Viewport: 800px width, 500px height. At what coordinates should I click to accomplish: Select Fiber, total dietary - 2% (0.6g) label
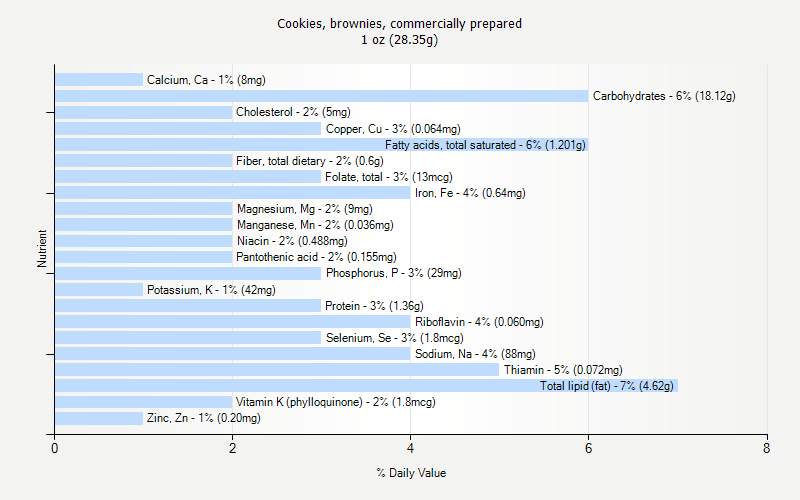click(x=310, y=161)
